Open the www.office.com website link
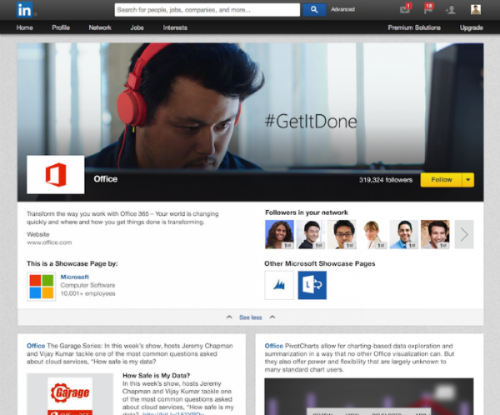Viewport: 500px width, 415px height. coord(49,242)
